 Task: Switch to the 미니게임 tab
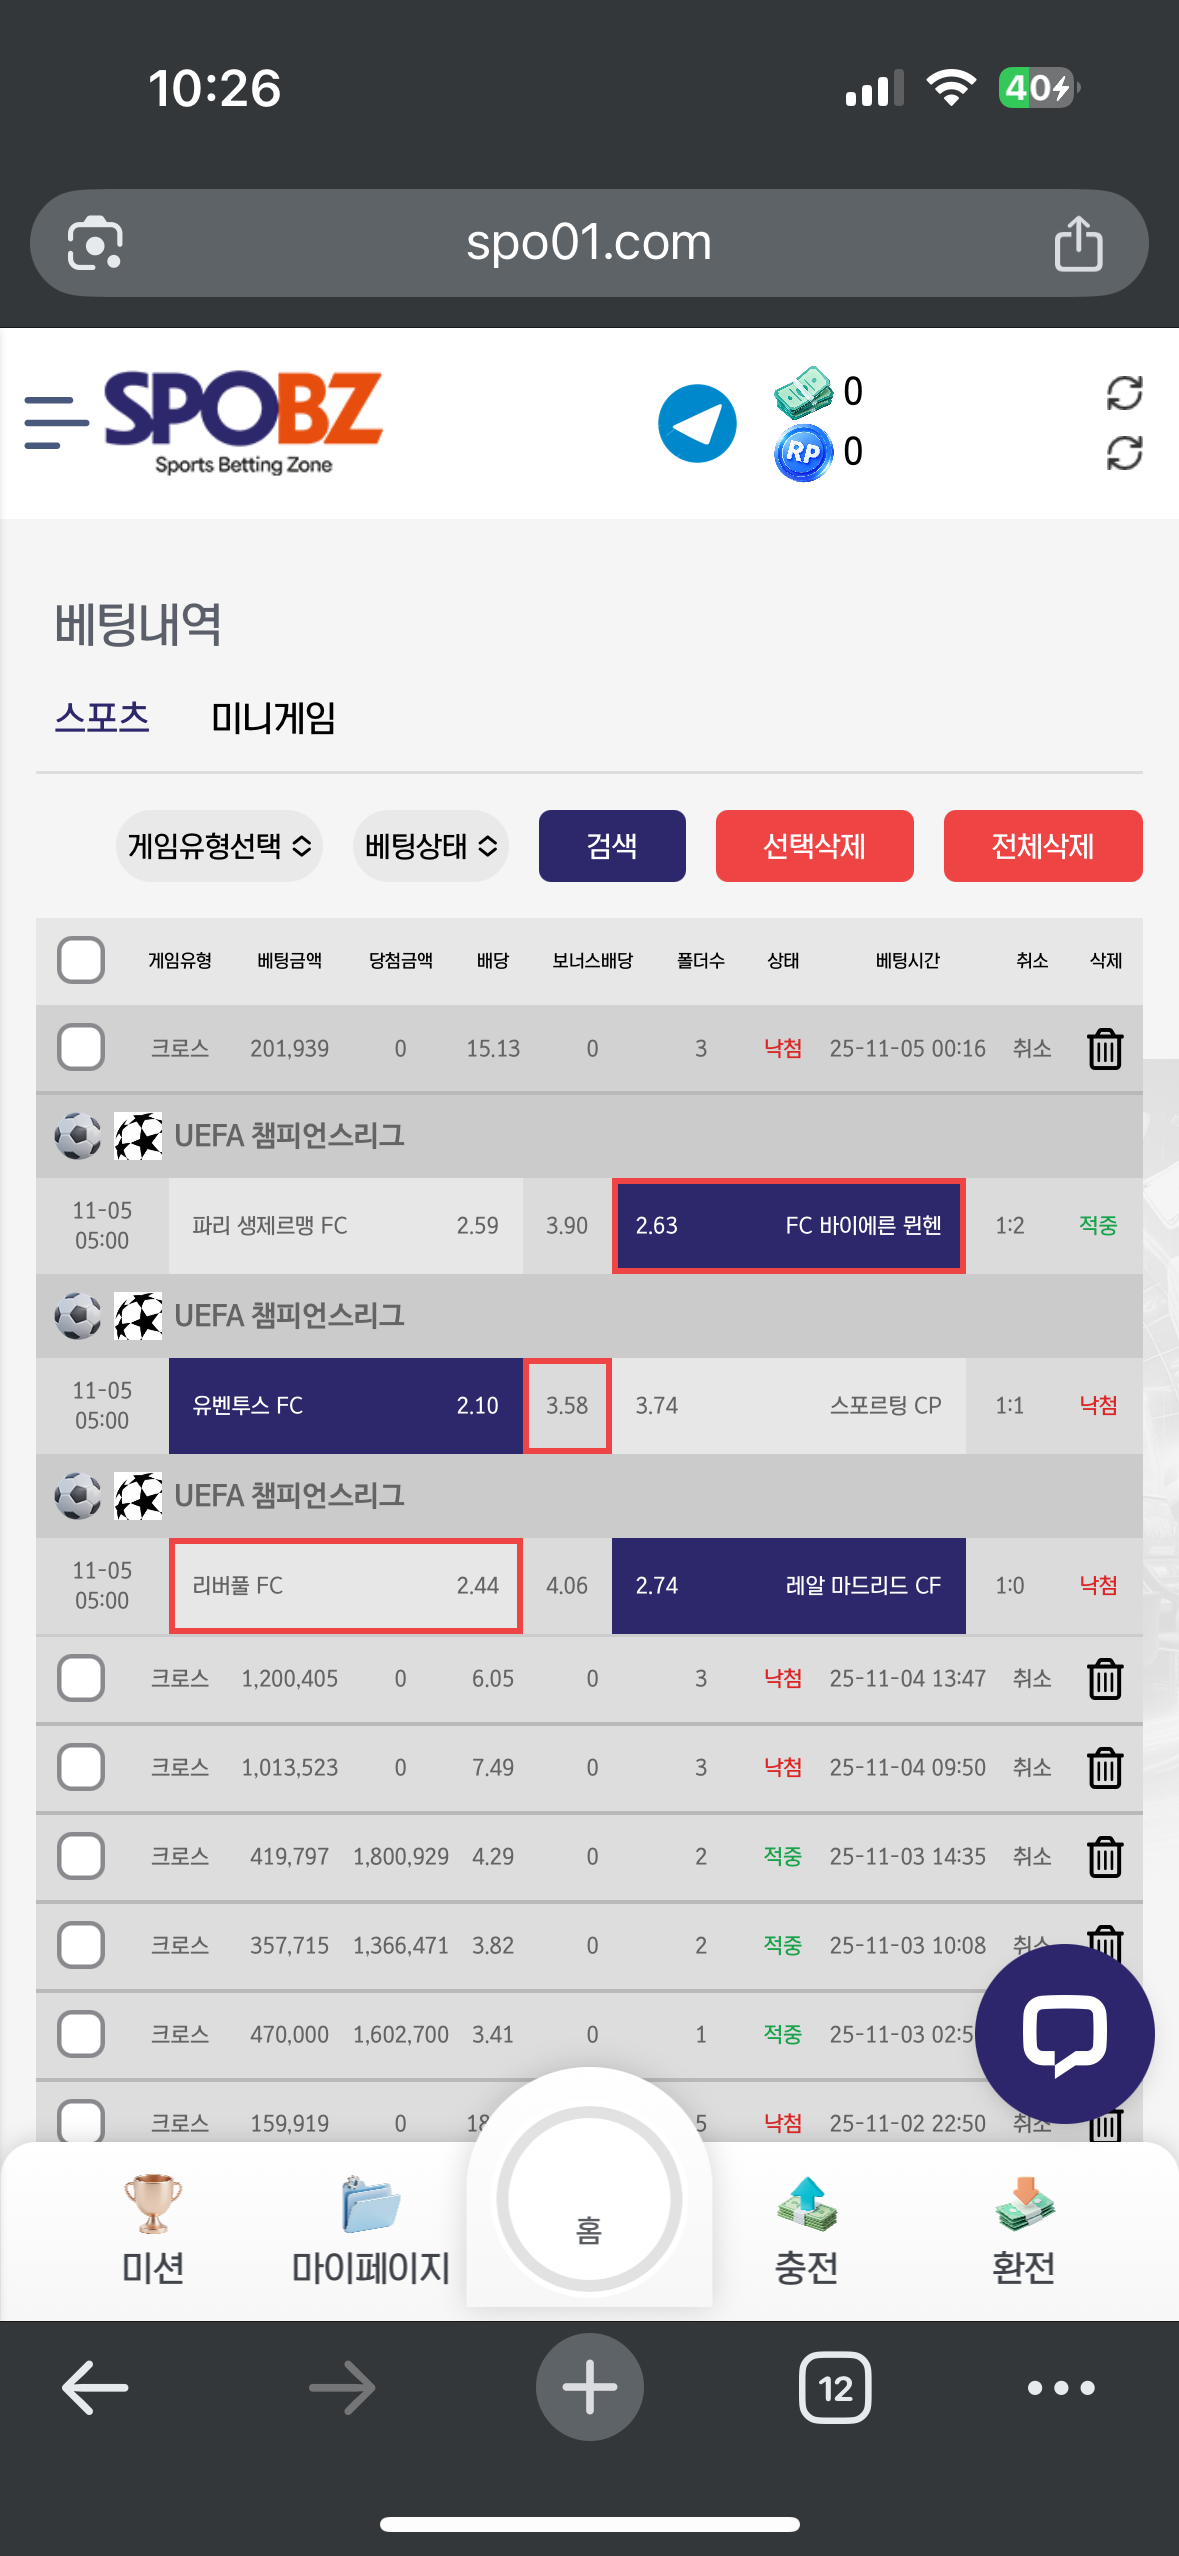point(273,718)
